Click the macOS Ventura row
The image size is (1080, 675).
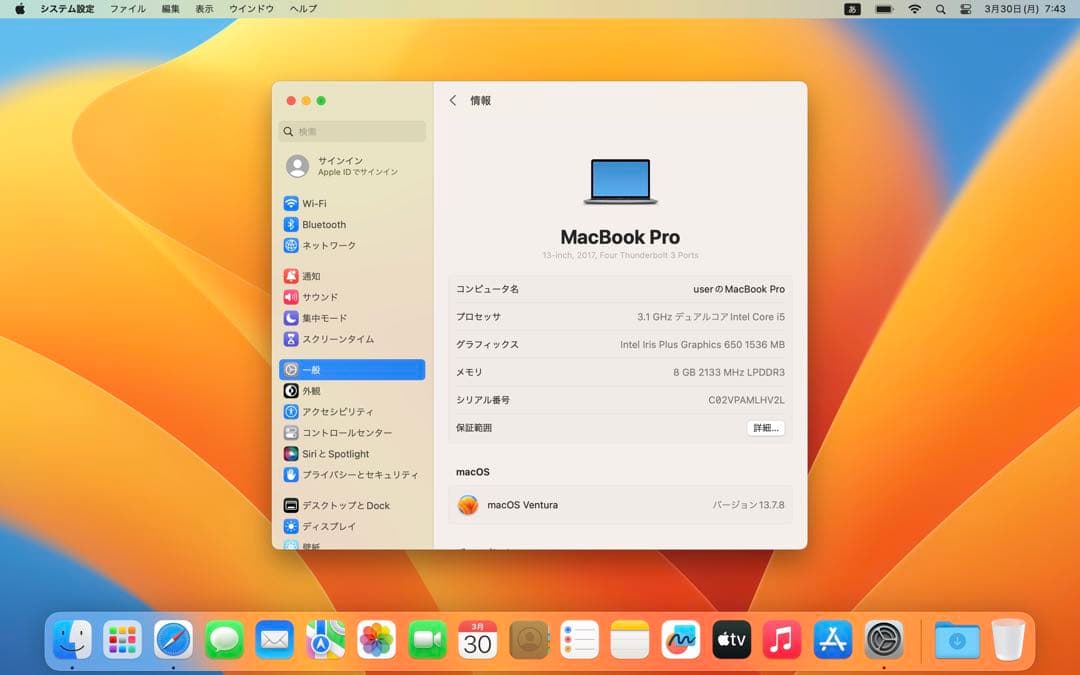point(620,505)
